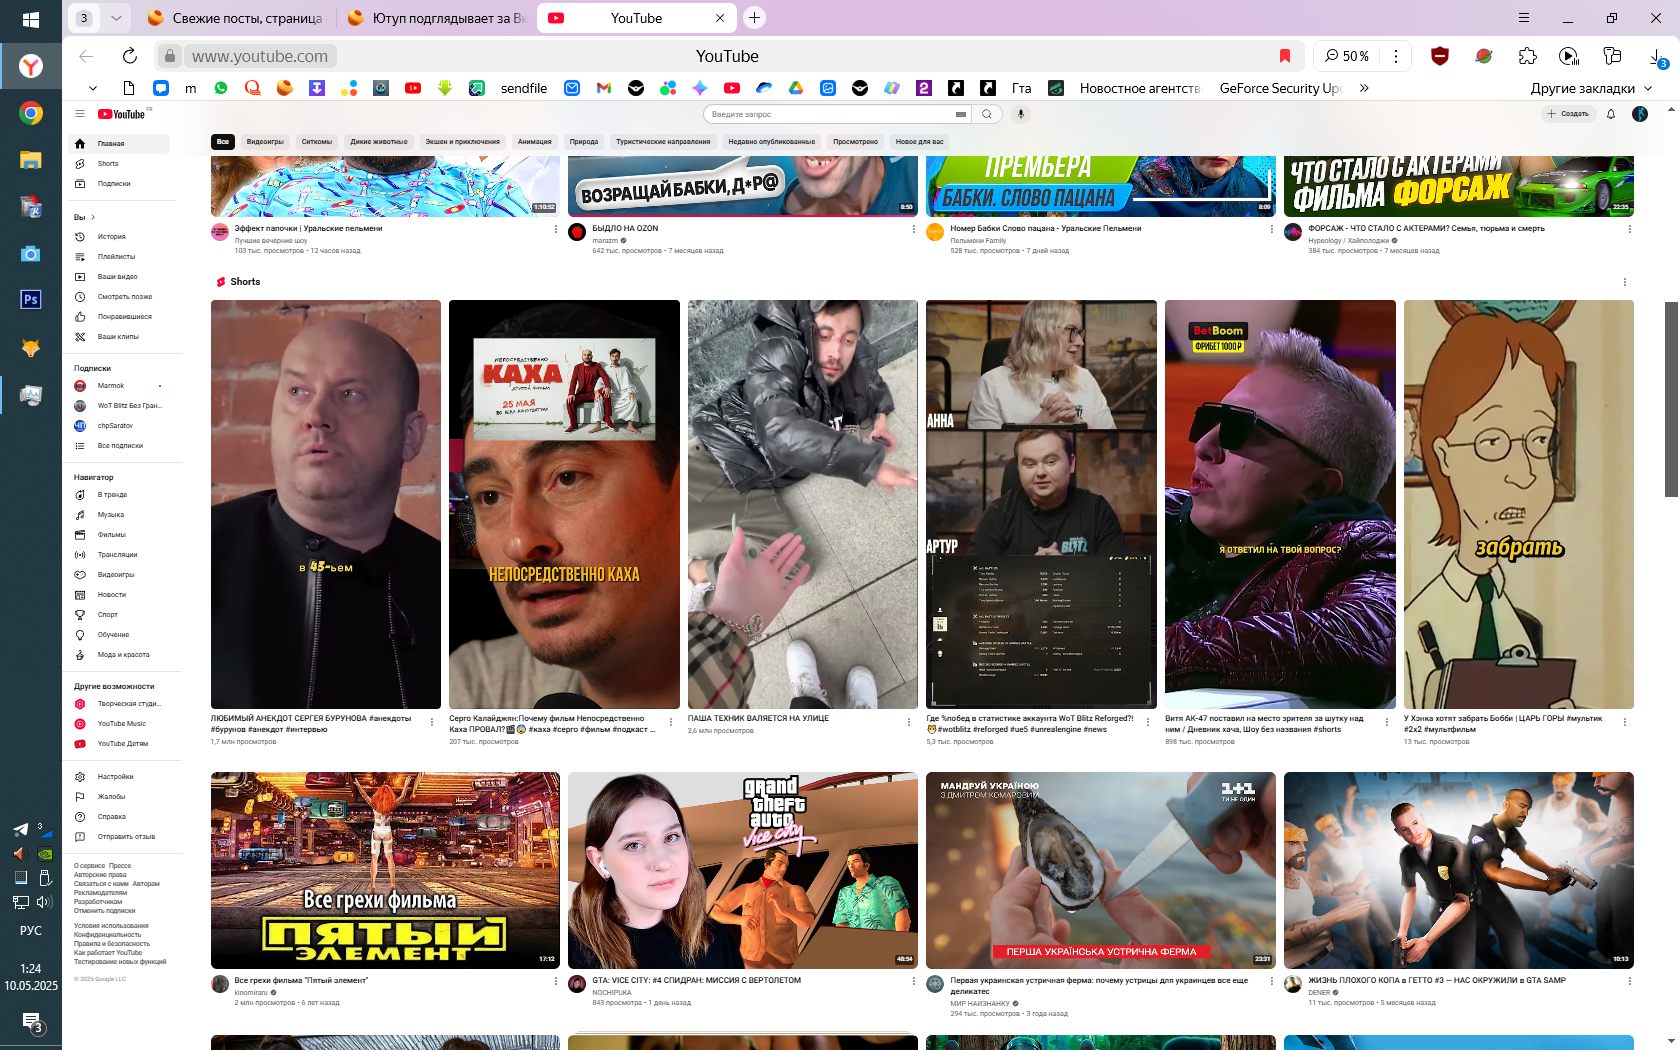
Task: Open Shorts in the left sidebar
Action: coord(108,164)
